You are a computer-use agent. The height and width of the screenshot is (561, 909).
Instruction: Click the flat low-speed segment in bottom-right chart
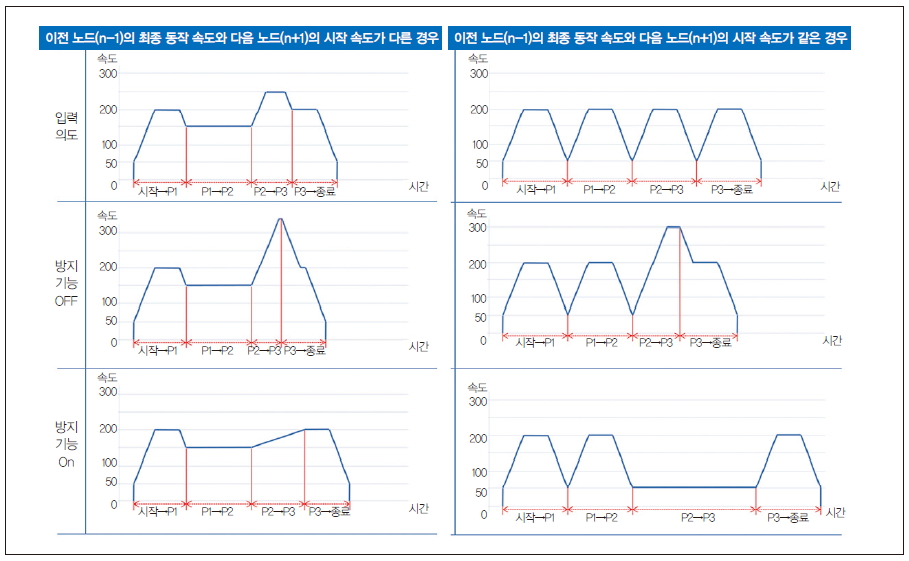(x=694, y=487)
